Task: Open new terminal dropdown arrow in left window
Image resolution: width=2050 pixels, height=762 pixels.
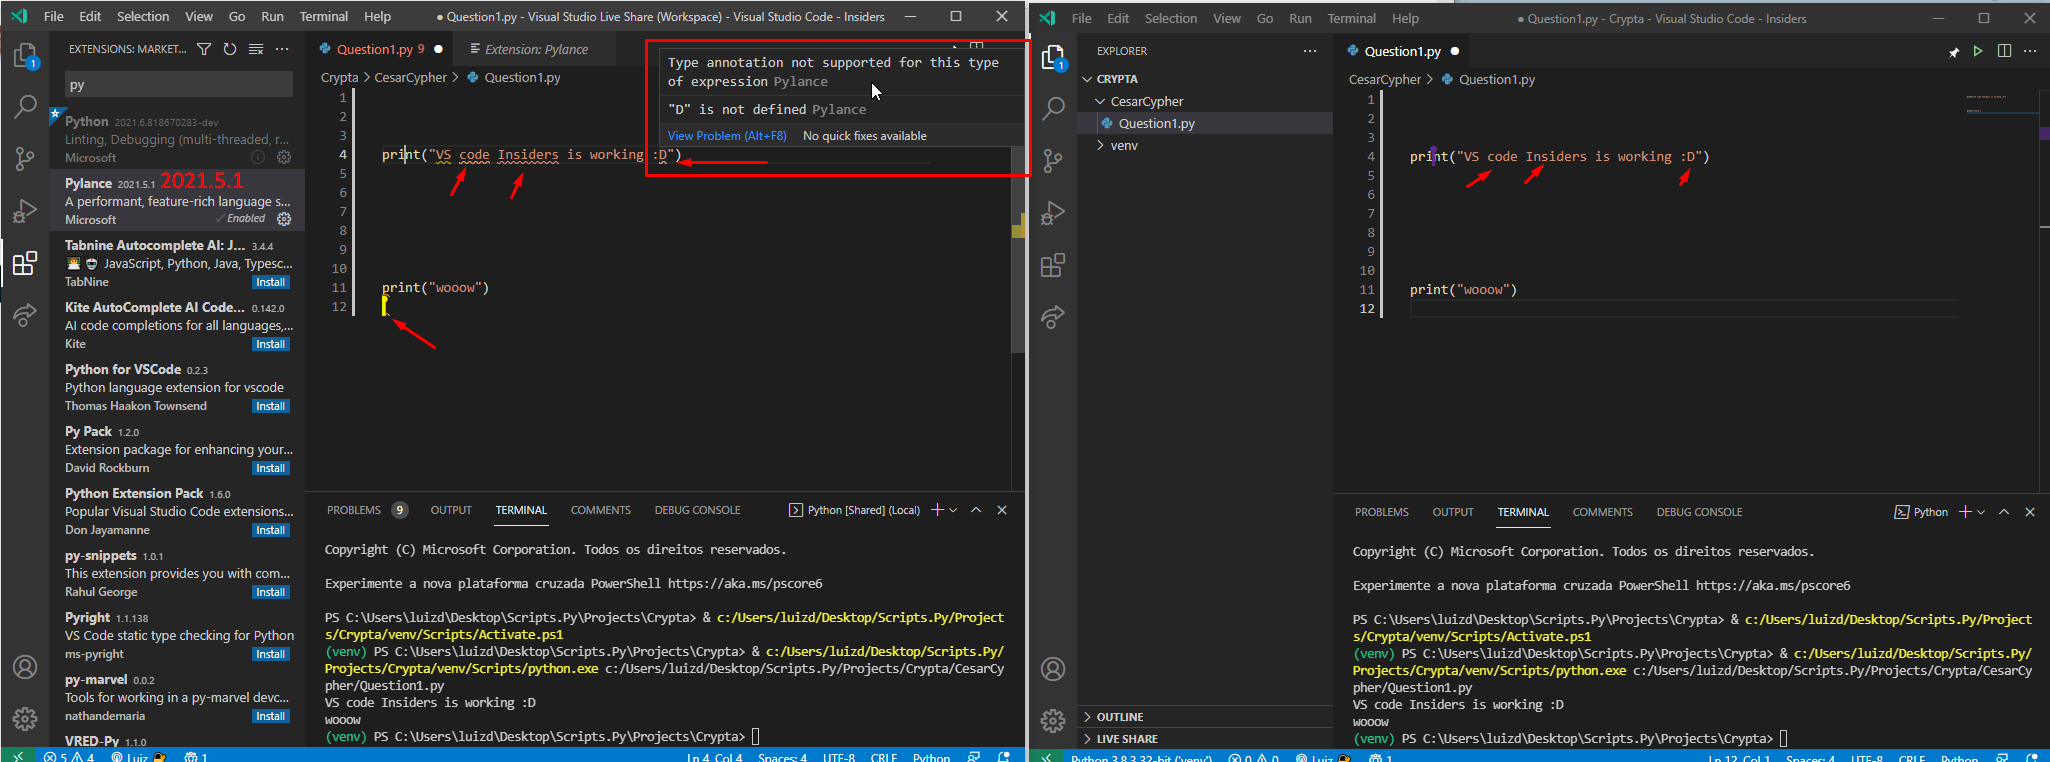Action: [954, 510]
